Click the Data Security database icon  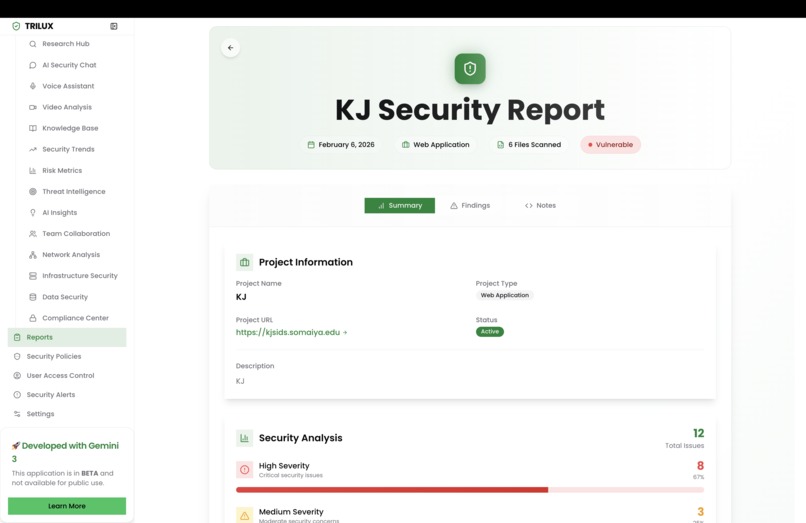[x=33, y=297]
